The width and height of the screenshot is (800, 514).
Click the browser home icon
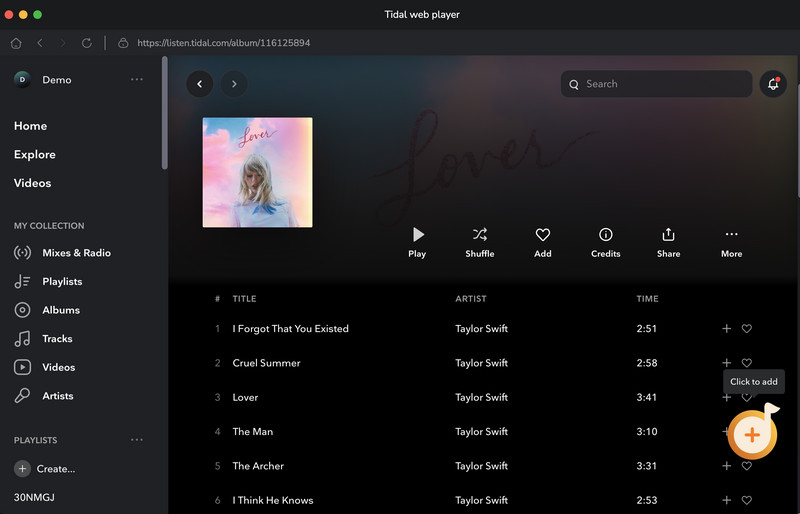[16, 43]
